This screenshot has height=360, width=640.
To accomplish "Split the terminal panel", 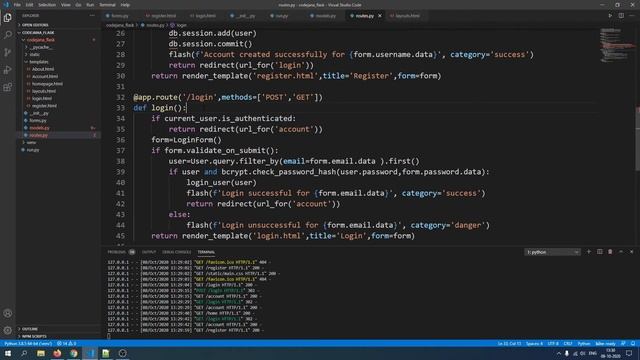I will [x=599, y=252].
